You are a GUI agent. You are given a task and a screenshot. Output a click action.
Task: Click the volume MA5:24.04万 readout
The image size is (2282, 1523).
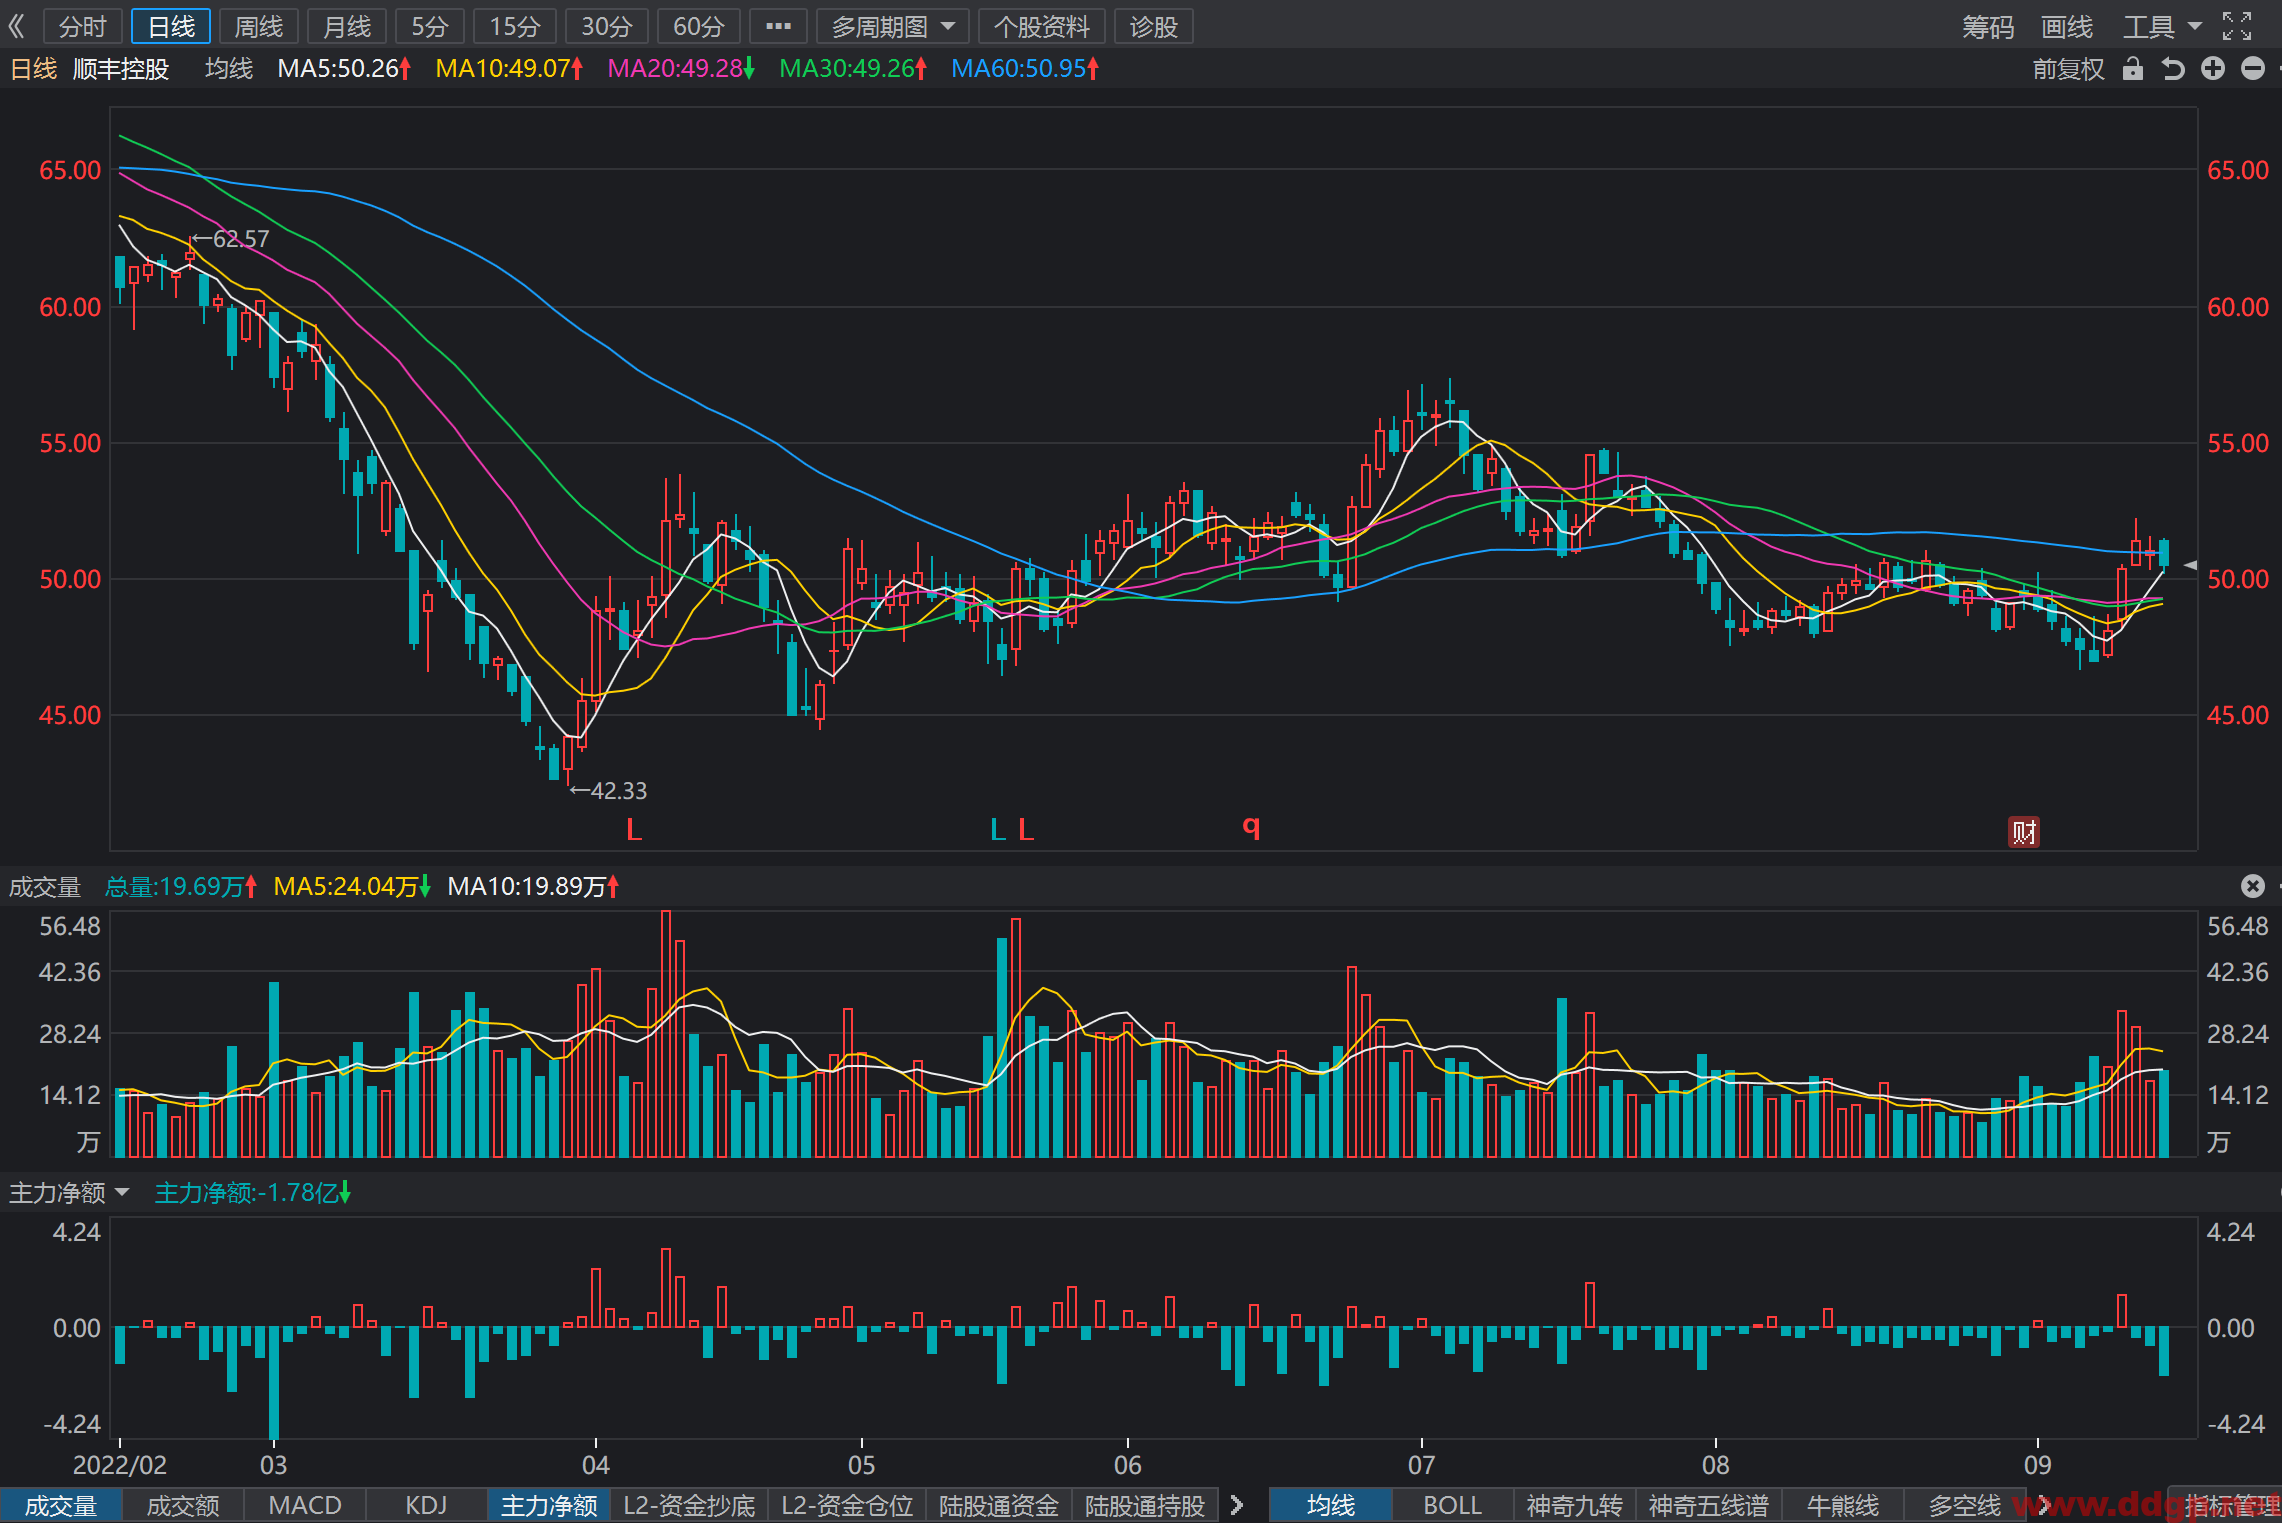pos(352,886)
